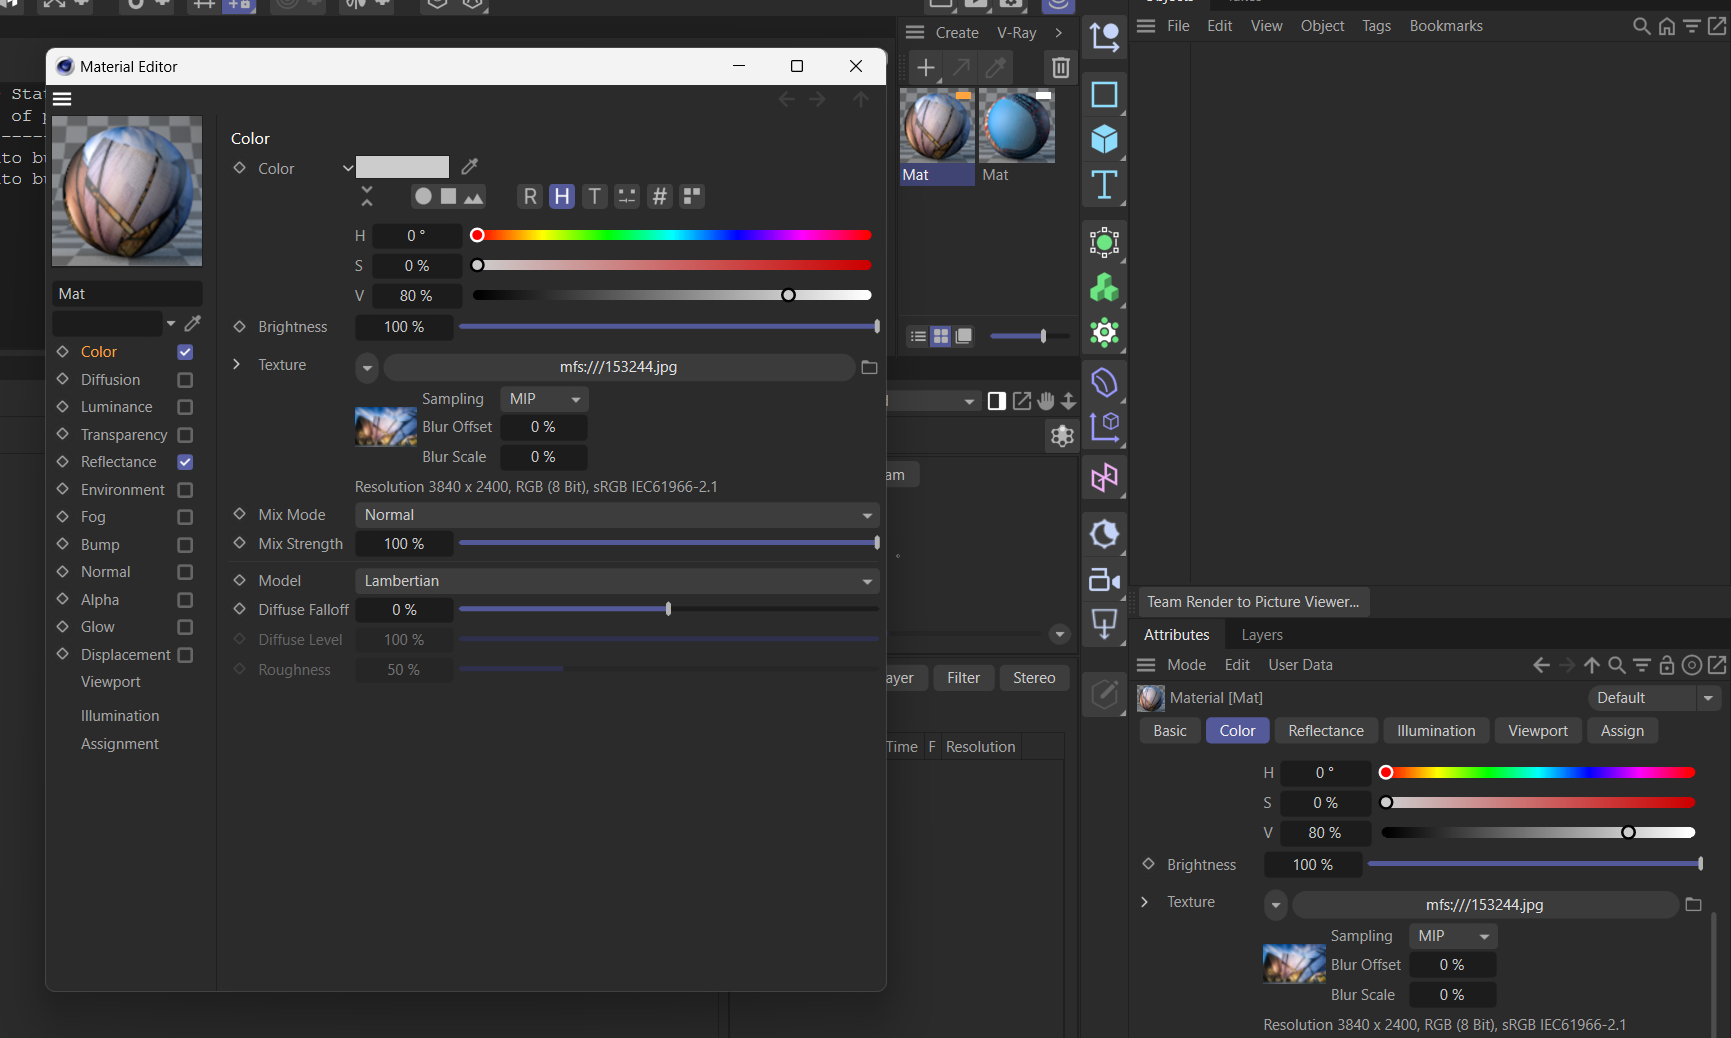
Task: Open Material Editor hamburger menu
Action: [62, 99]
